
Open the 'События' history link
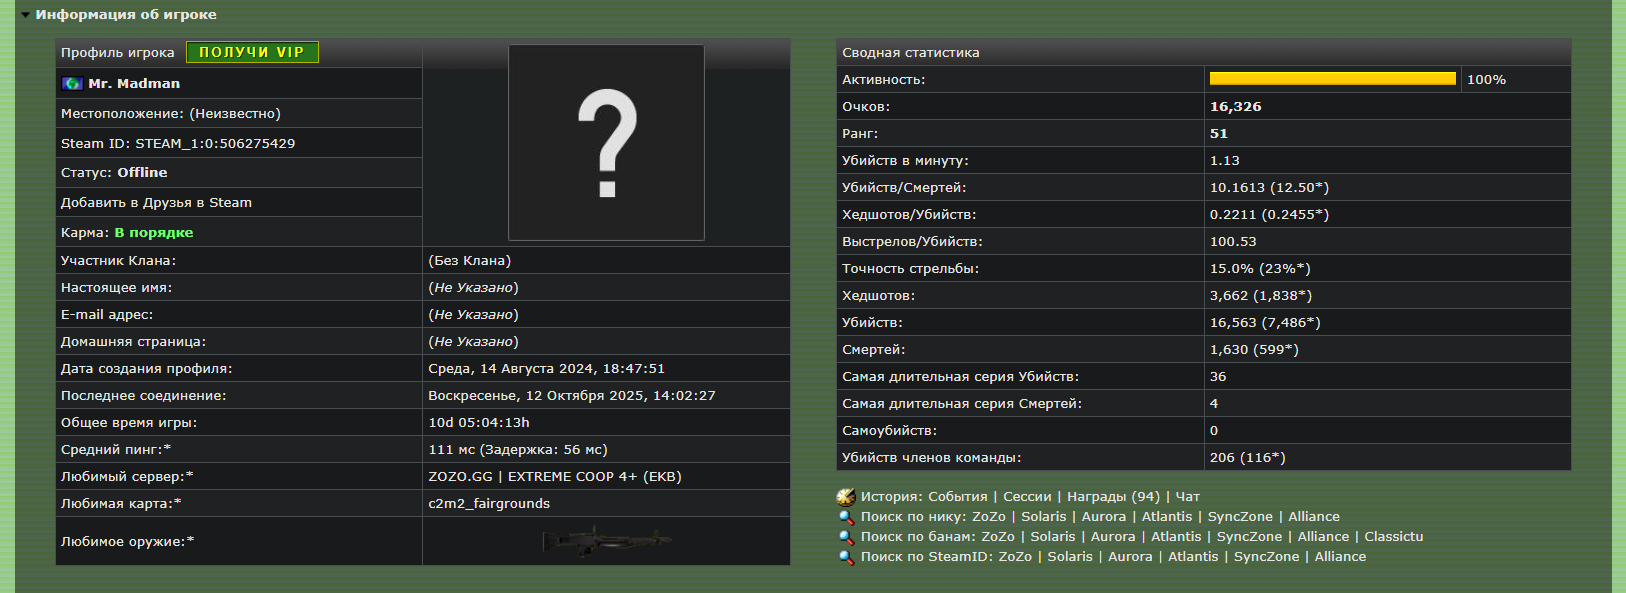click(957, 497)
